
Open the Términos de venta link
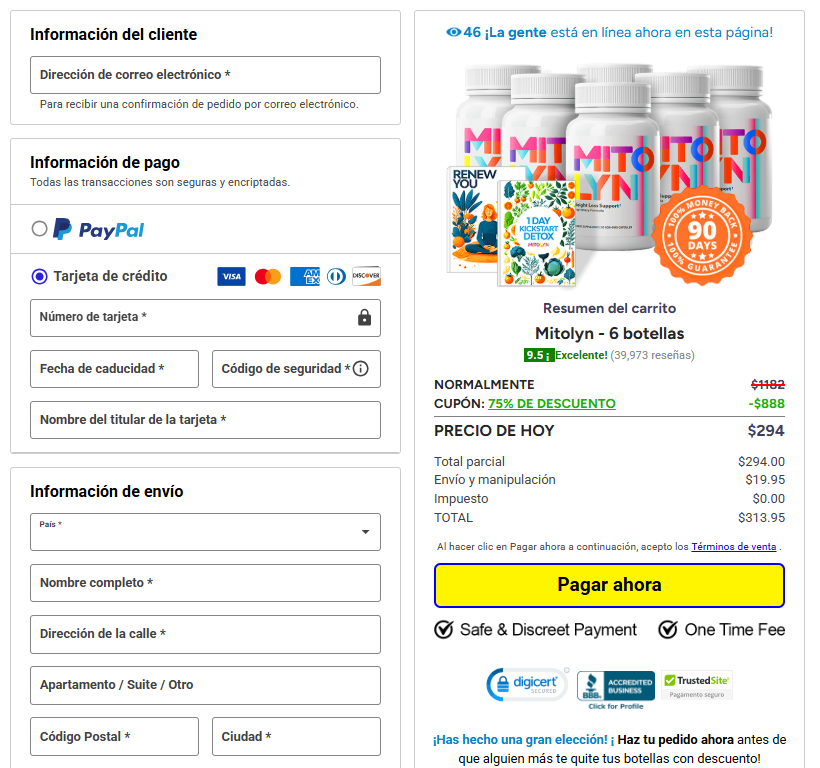click(734, 547)
